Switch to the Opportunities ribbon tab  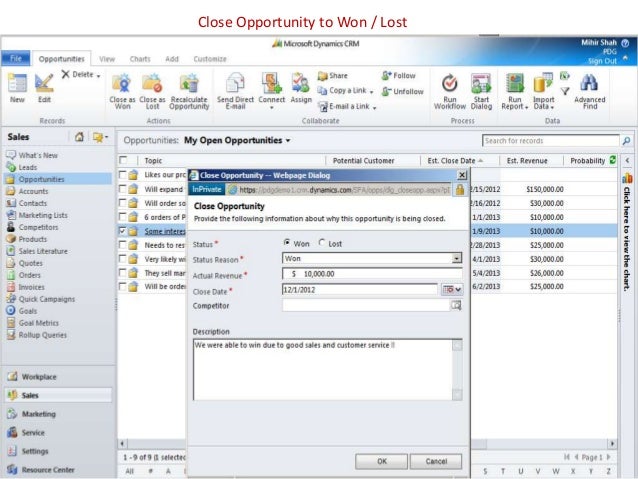61,59
